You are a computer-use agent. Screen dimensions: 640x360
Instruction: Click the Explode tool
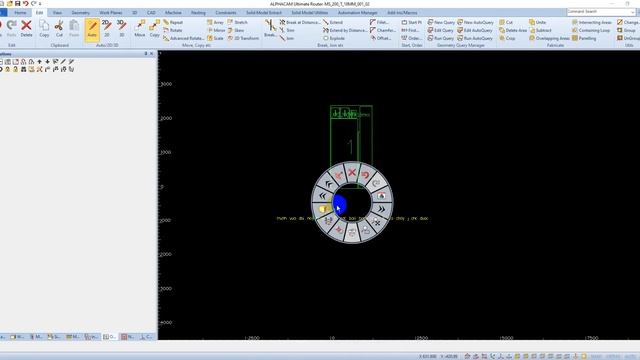(x=334, y=38)
